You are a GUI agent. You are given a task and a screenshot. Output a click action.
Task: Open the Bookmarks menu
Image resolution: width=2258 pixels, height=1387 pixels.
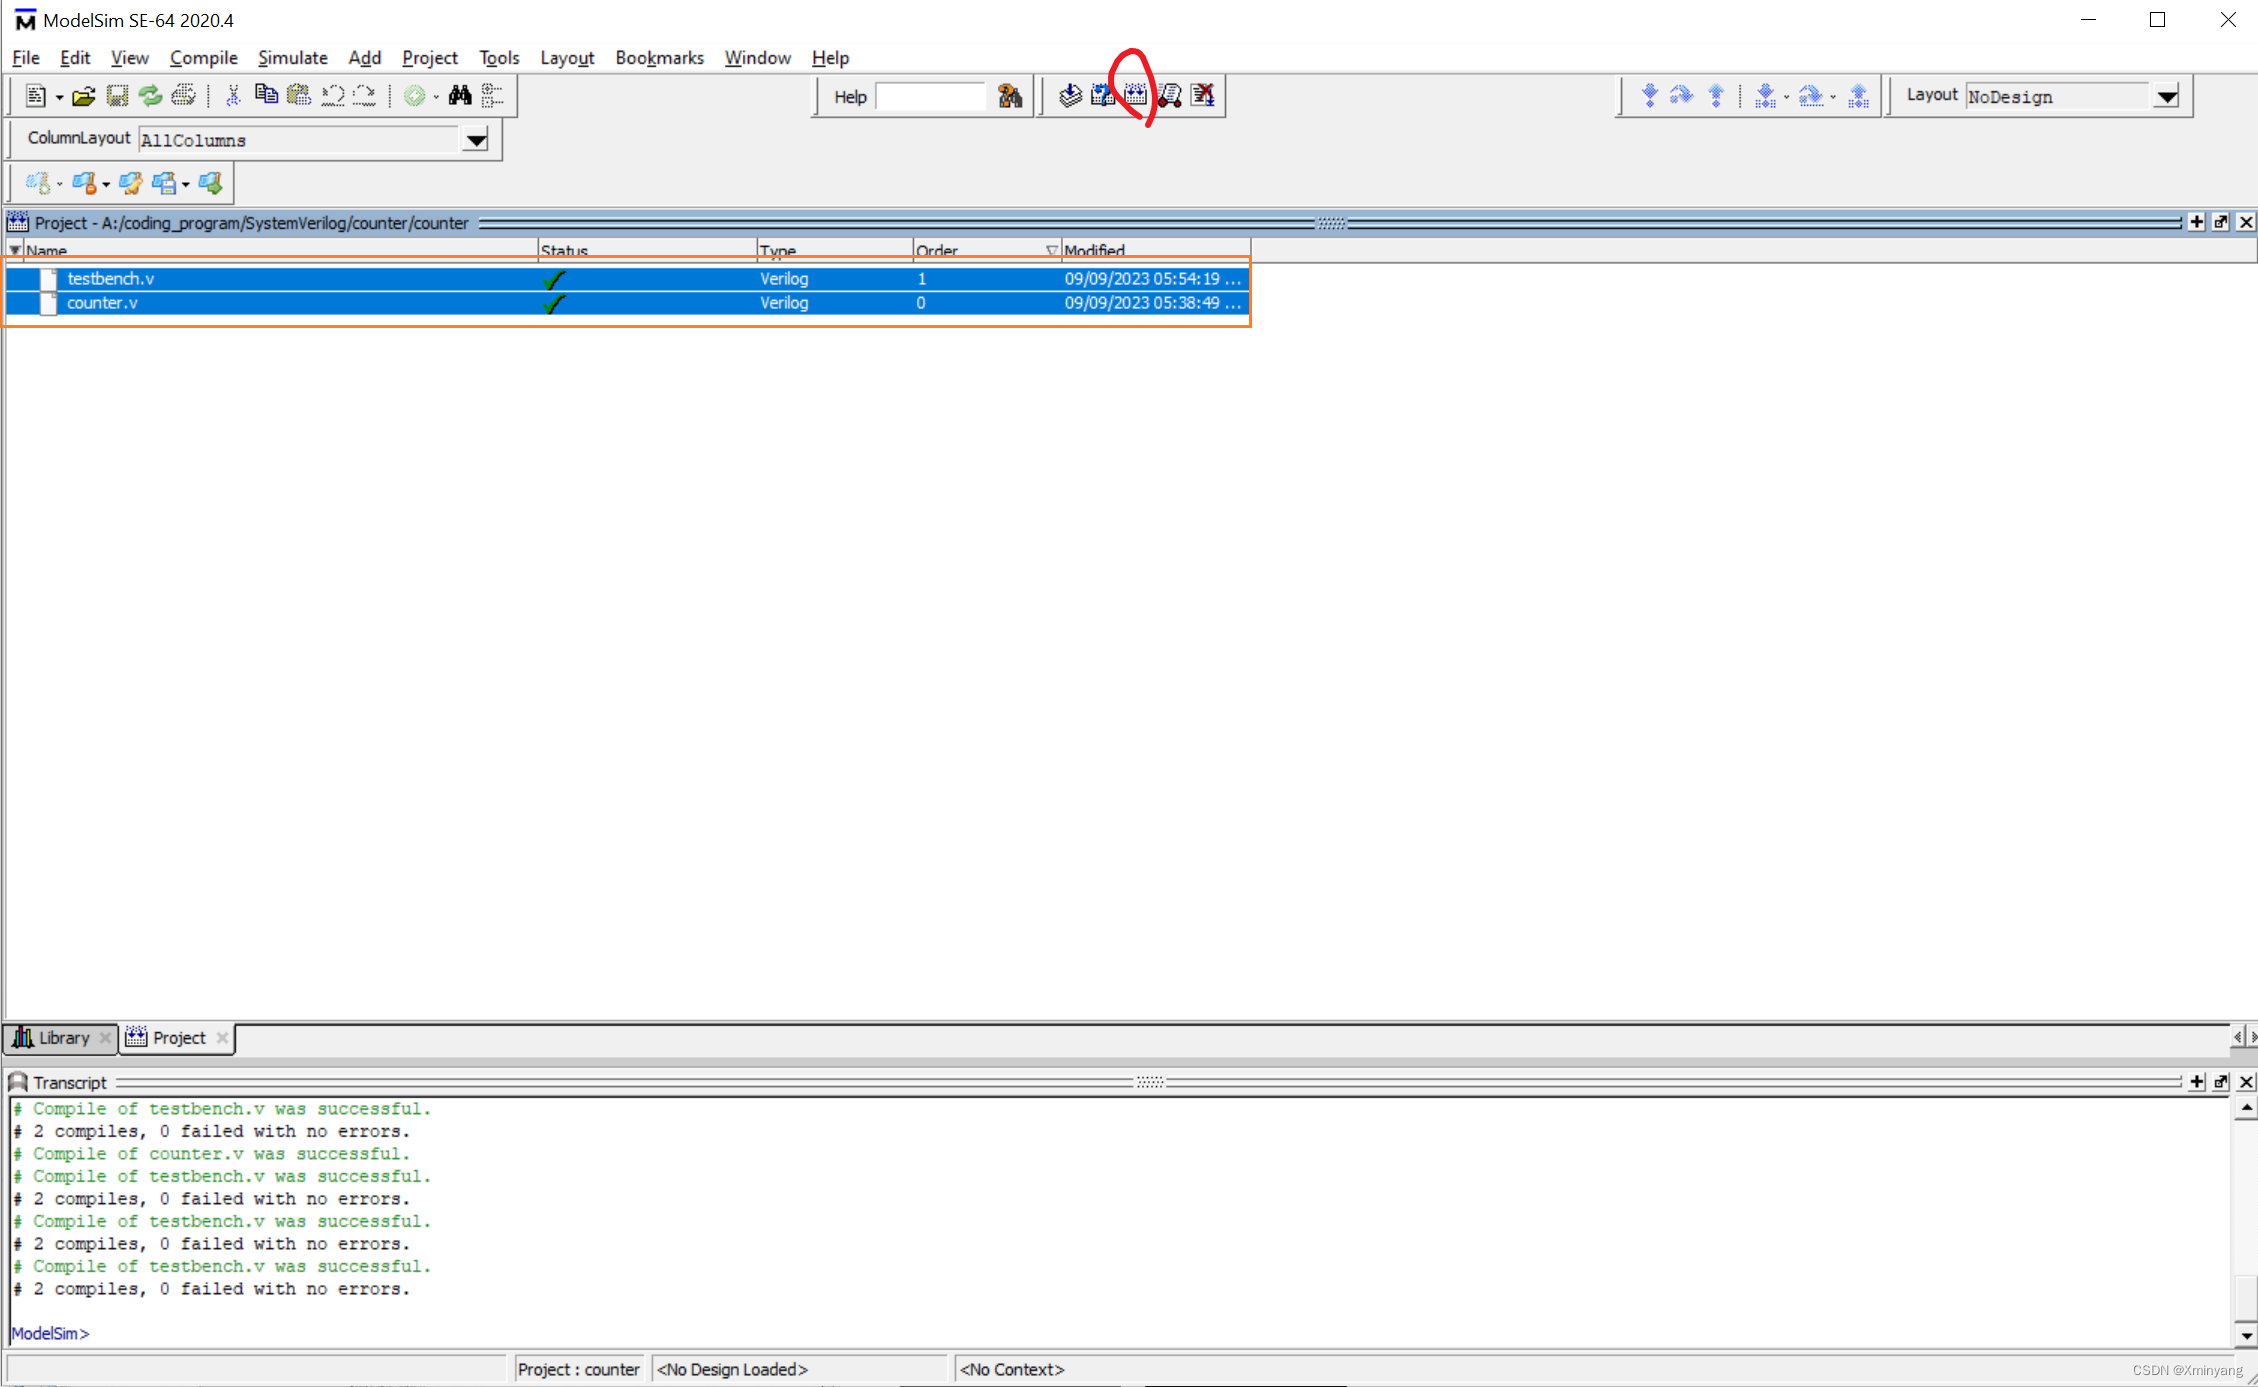659,58
